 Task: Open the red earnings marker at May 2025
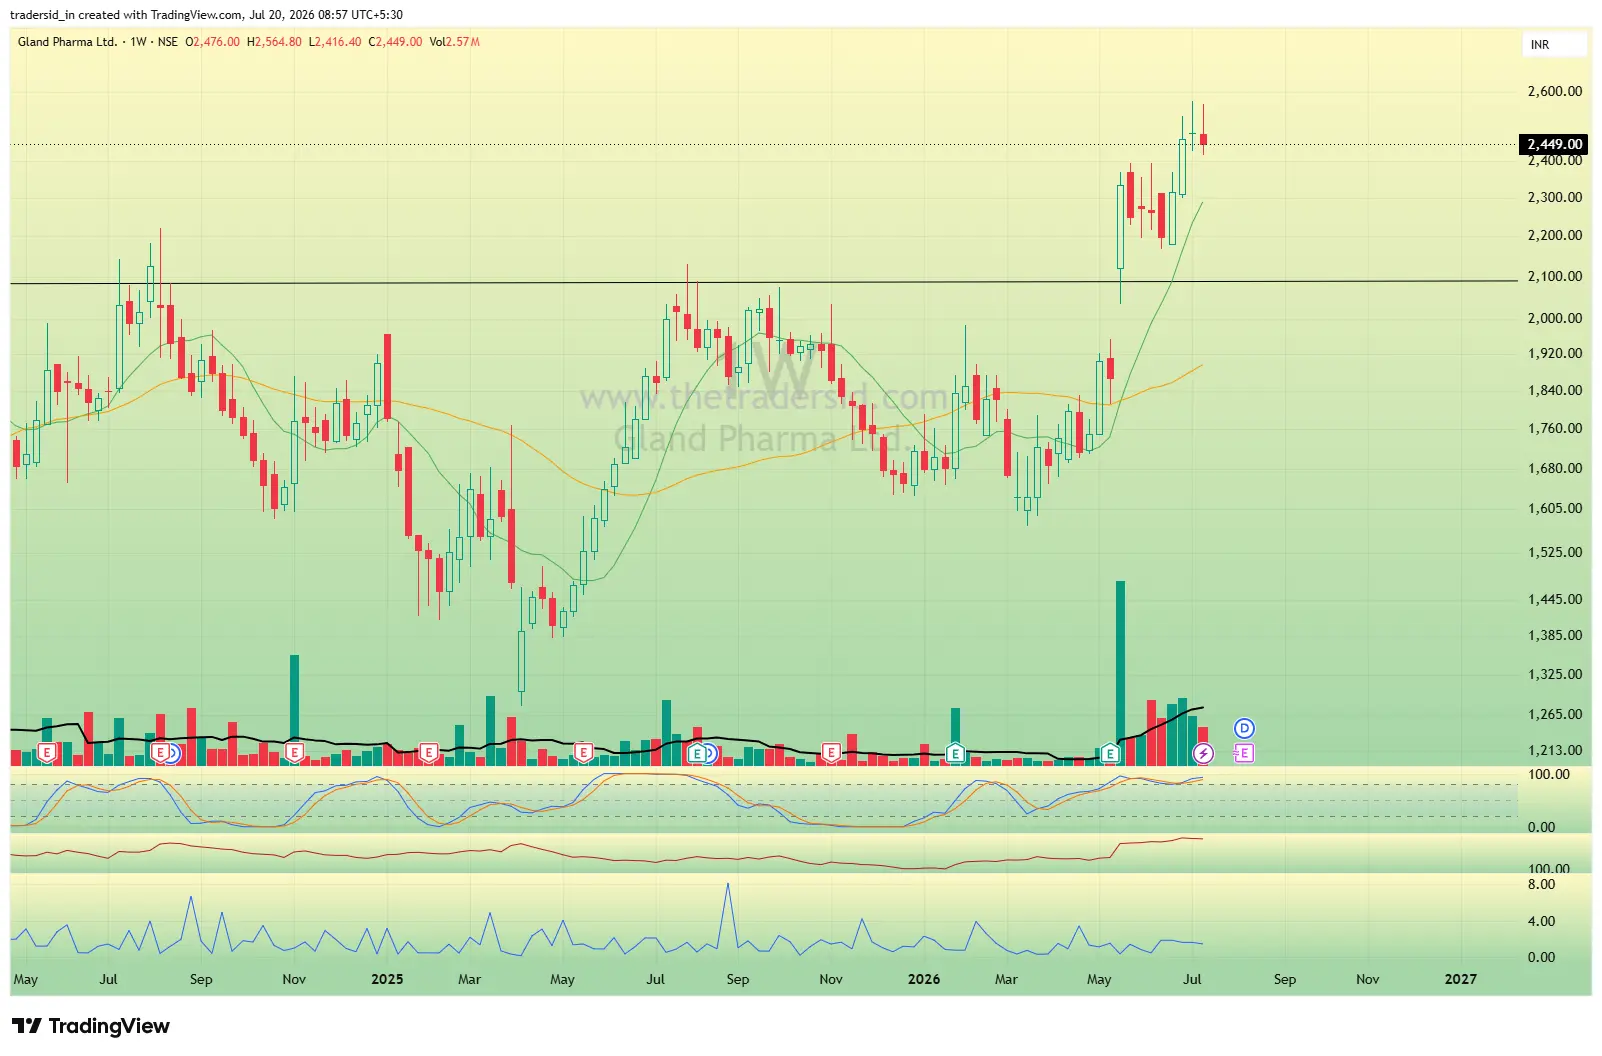click(583, 752)
